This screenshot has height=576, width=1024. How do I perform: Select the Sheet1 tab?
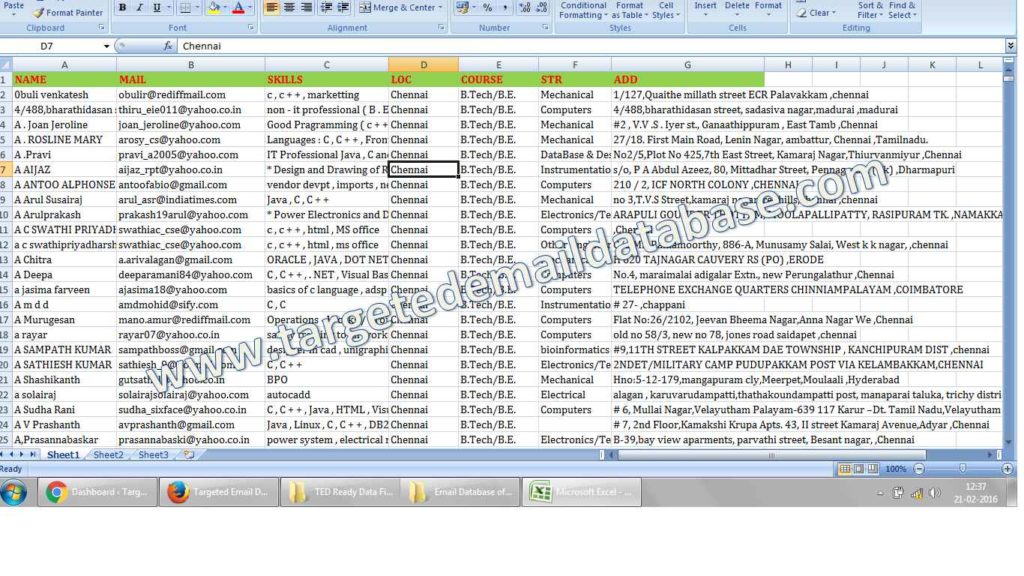[x=63, y=455]
